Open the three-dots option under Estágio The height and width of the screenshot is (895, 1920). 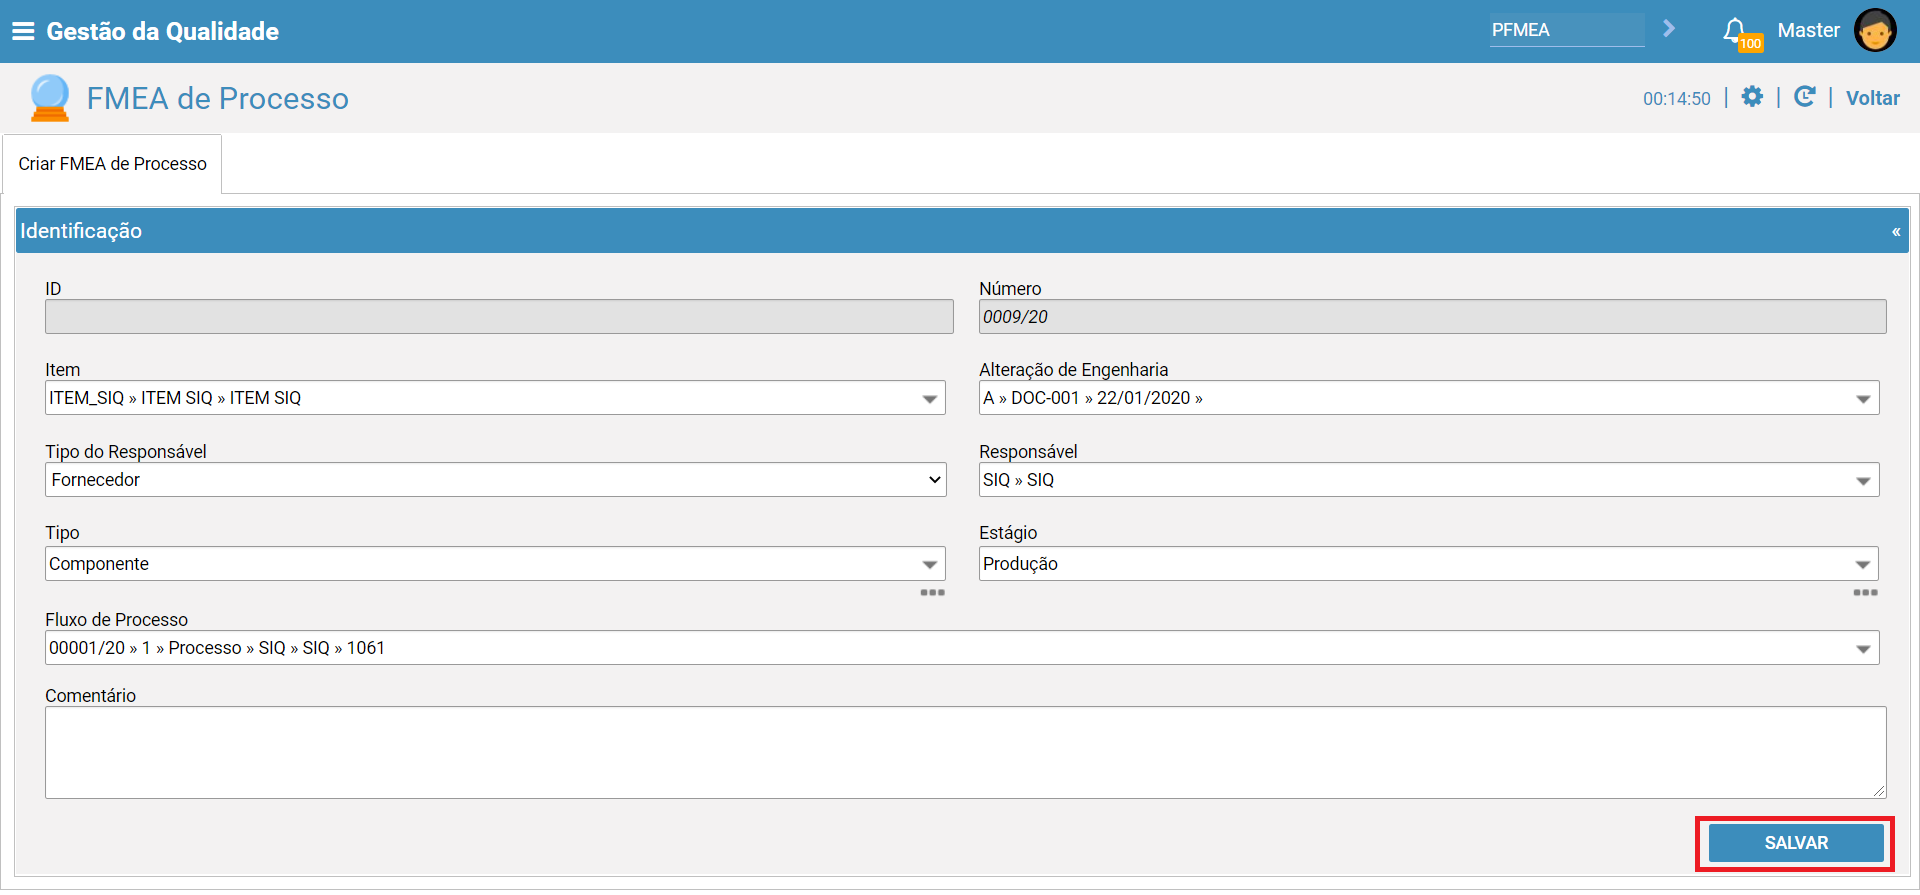[1865, 593]
